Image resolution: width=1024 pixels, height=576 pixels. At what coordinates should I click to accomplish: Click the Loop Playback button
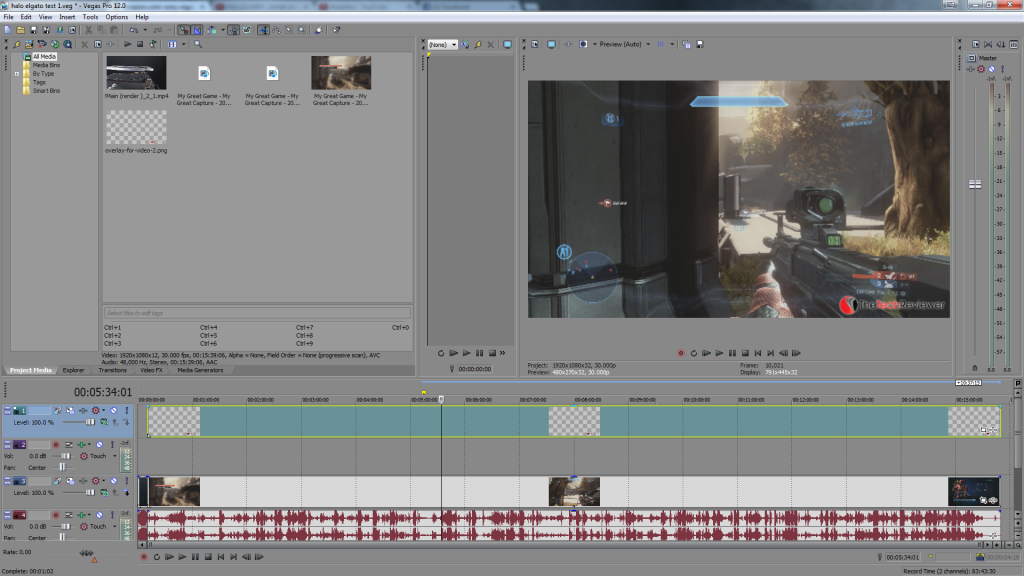pos(157,557)
